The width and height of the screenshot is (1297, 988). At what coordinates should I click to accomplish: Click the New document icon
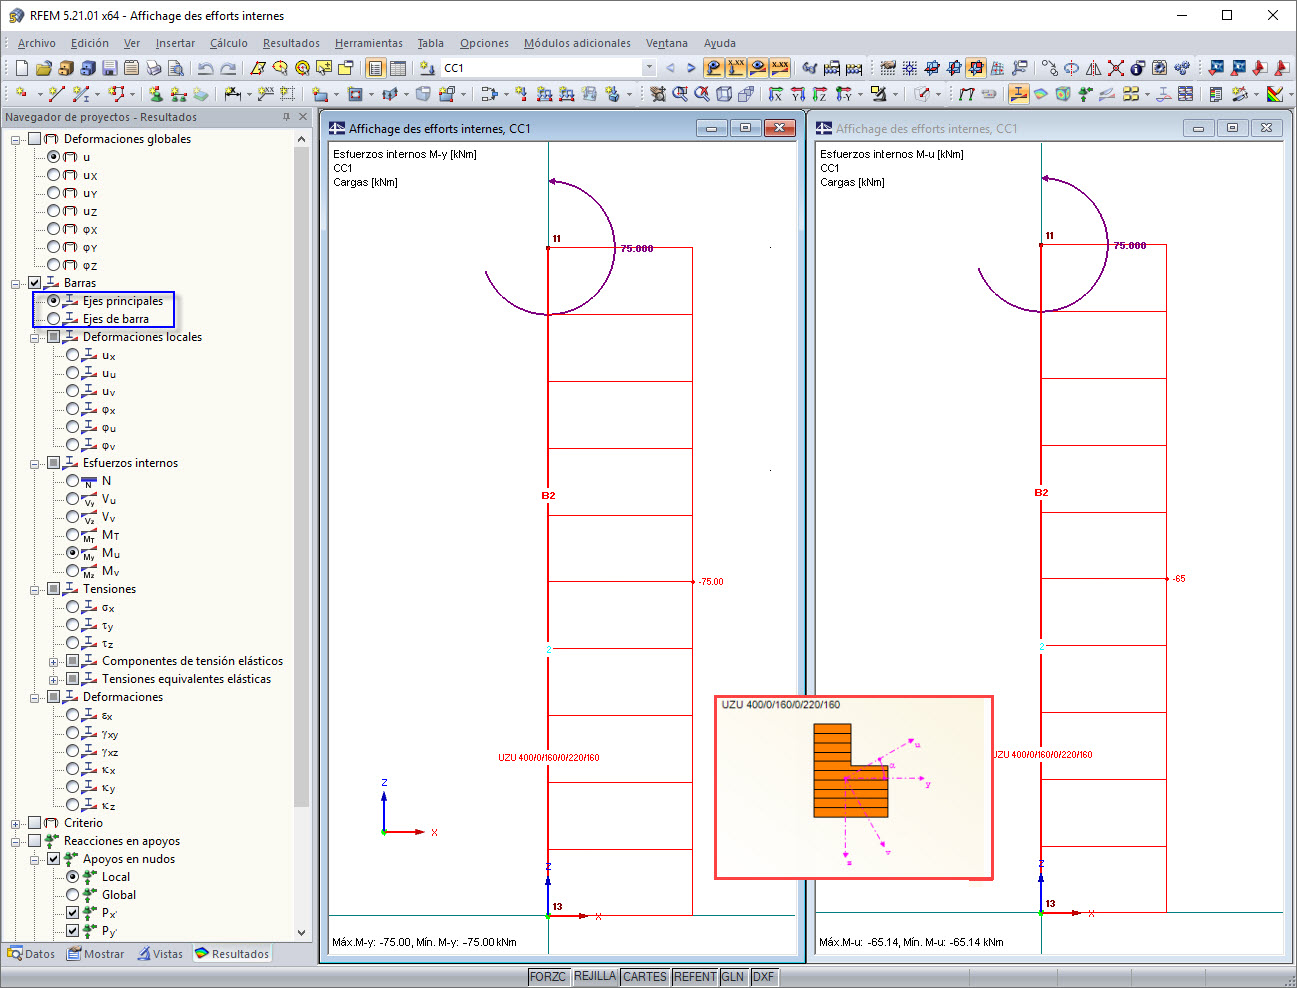pyautogui.click(x=21, y=68)
